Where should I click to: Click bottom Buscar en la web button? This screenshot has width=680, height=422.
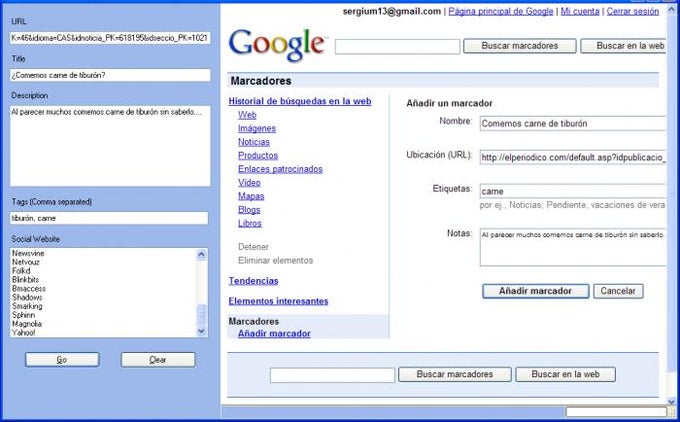pyautogui.click(x=566, y=374)
